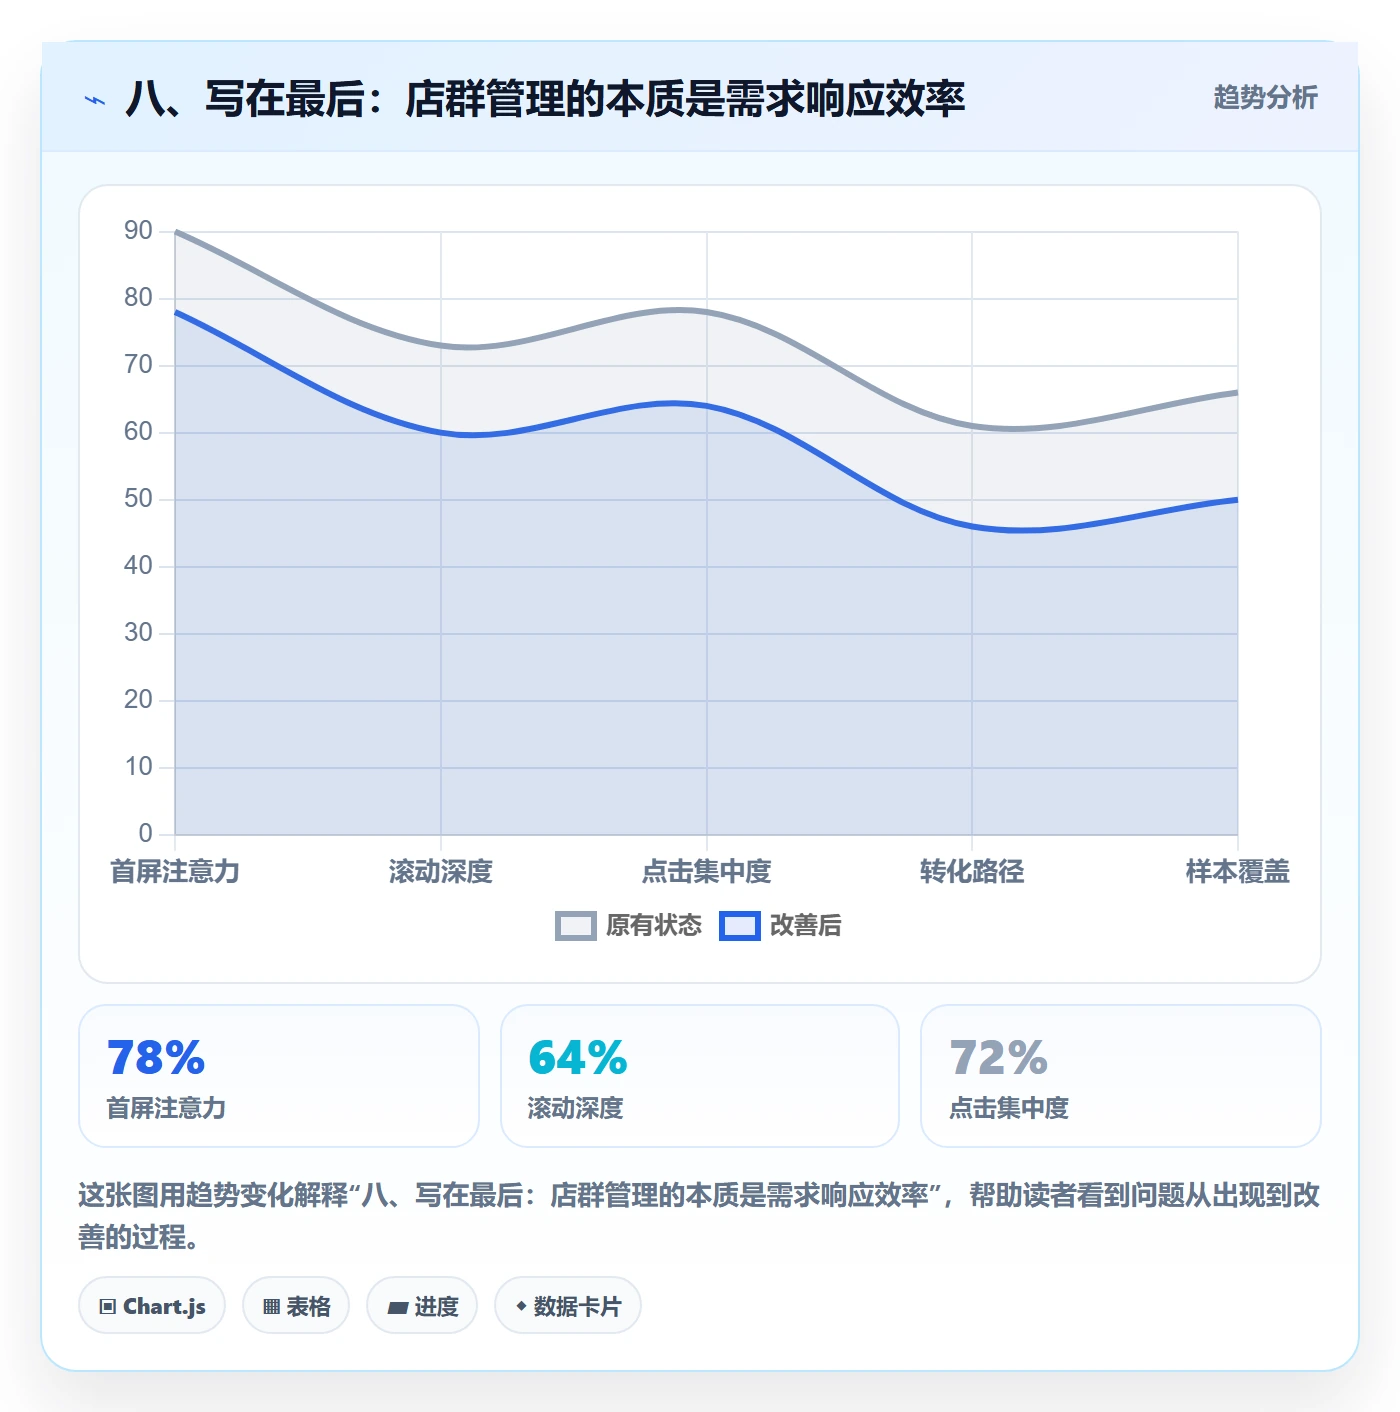Viewport: 1400px width, 1412px height.
Task: Select the 表格 tag
Action: click(x=296, y=1306)
